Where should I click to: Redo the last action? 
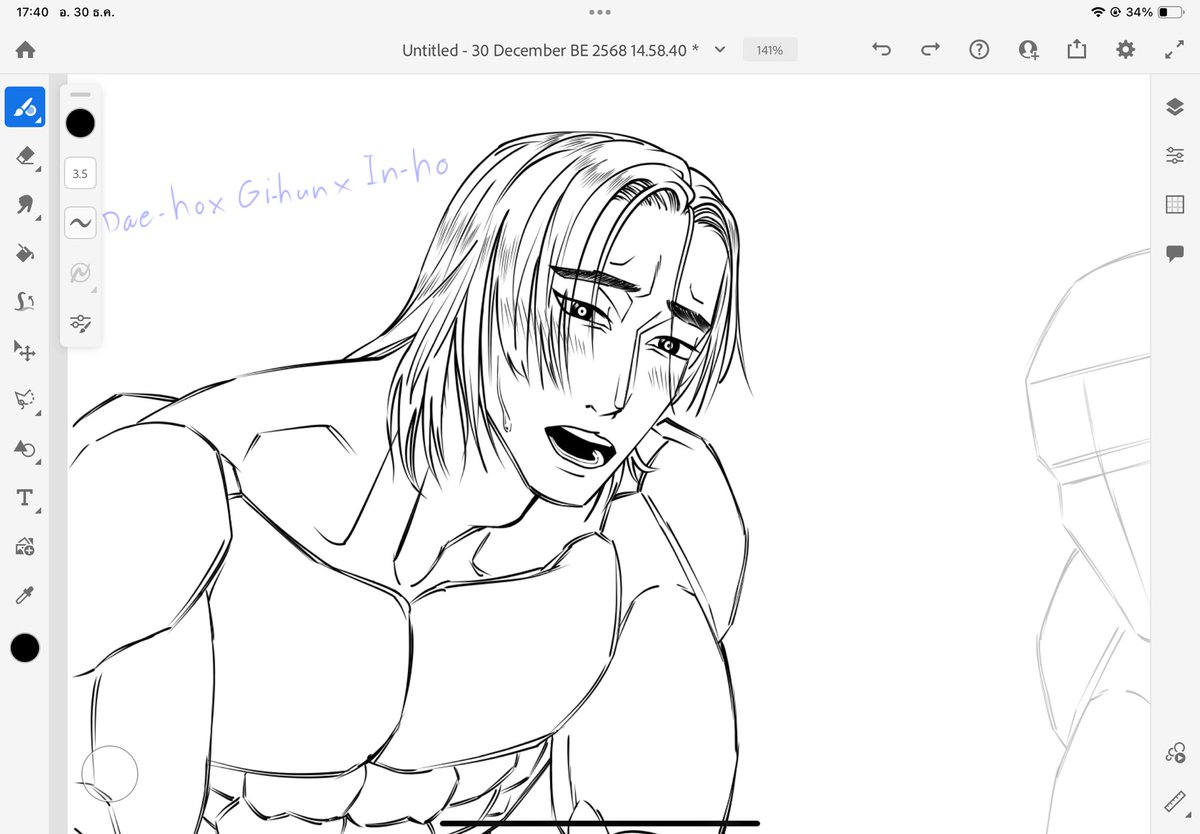click(x=930, y=50)
